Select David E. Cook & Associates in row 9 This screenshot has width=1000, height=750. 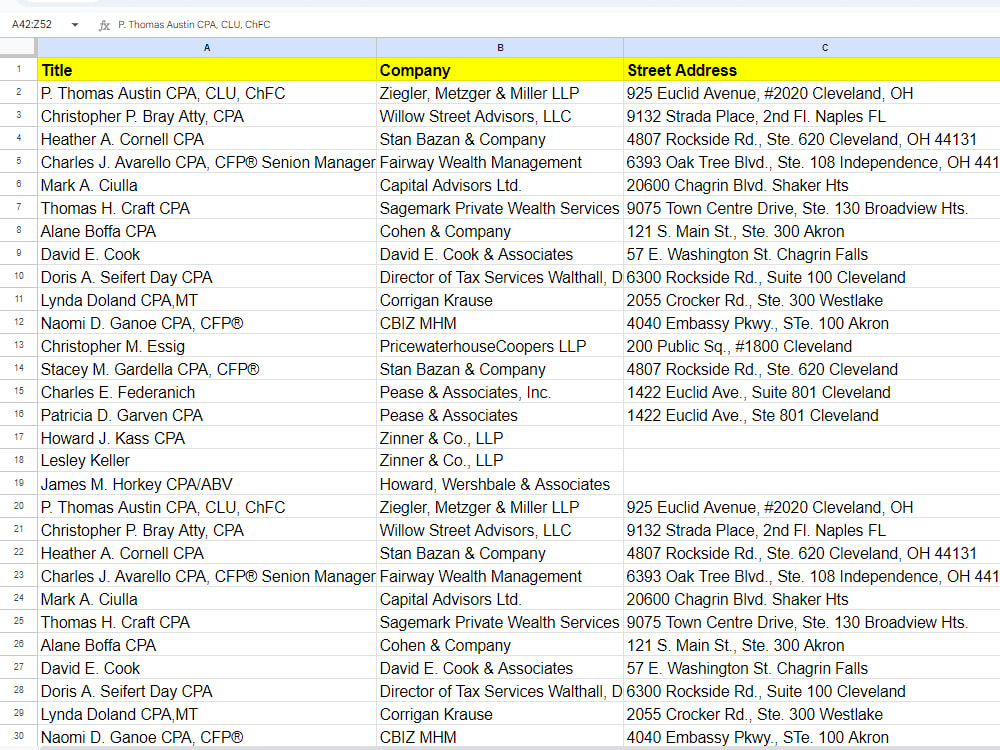(500, 254)
